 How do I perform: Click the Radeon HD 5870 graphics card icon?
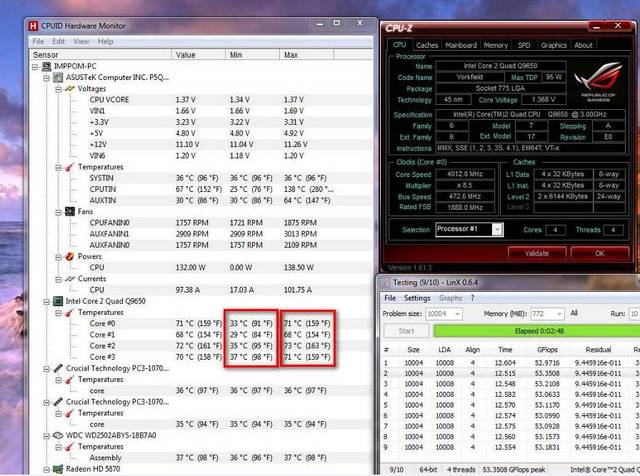[57, 469]
